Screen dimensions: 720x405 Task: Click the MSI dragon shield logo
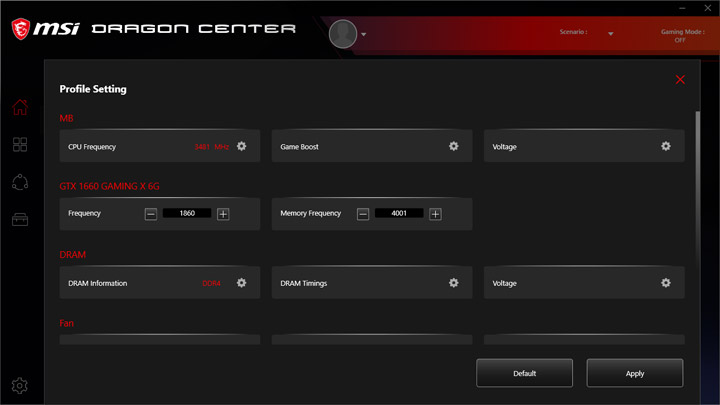21,29
